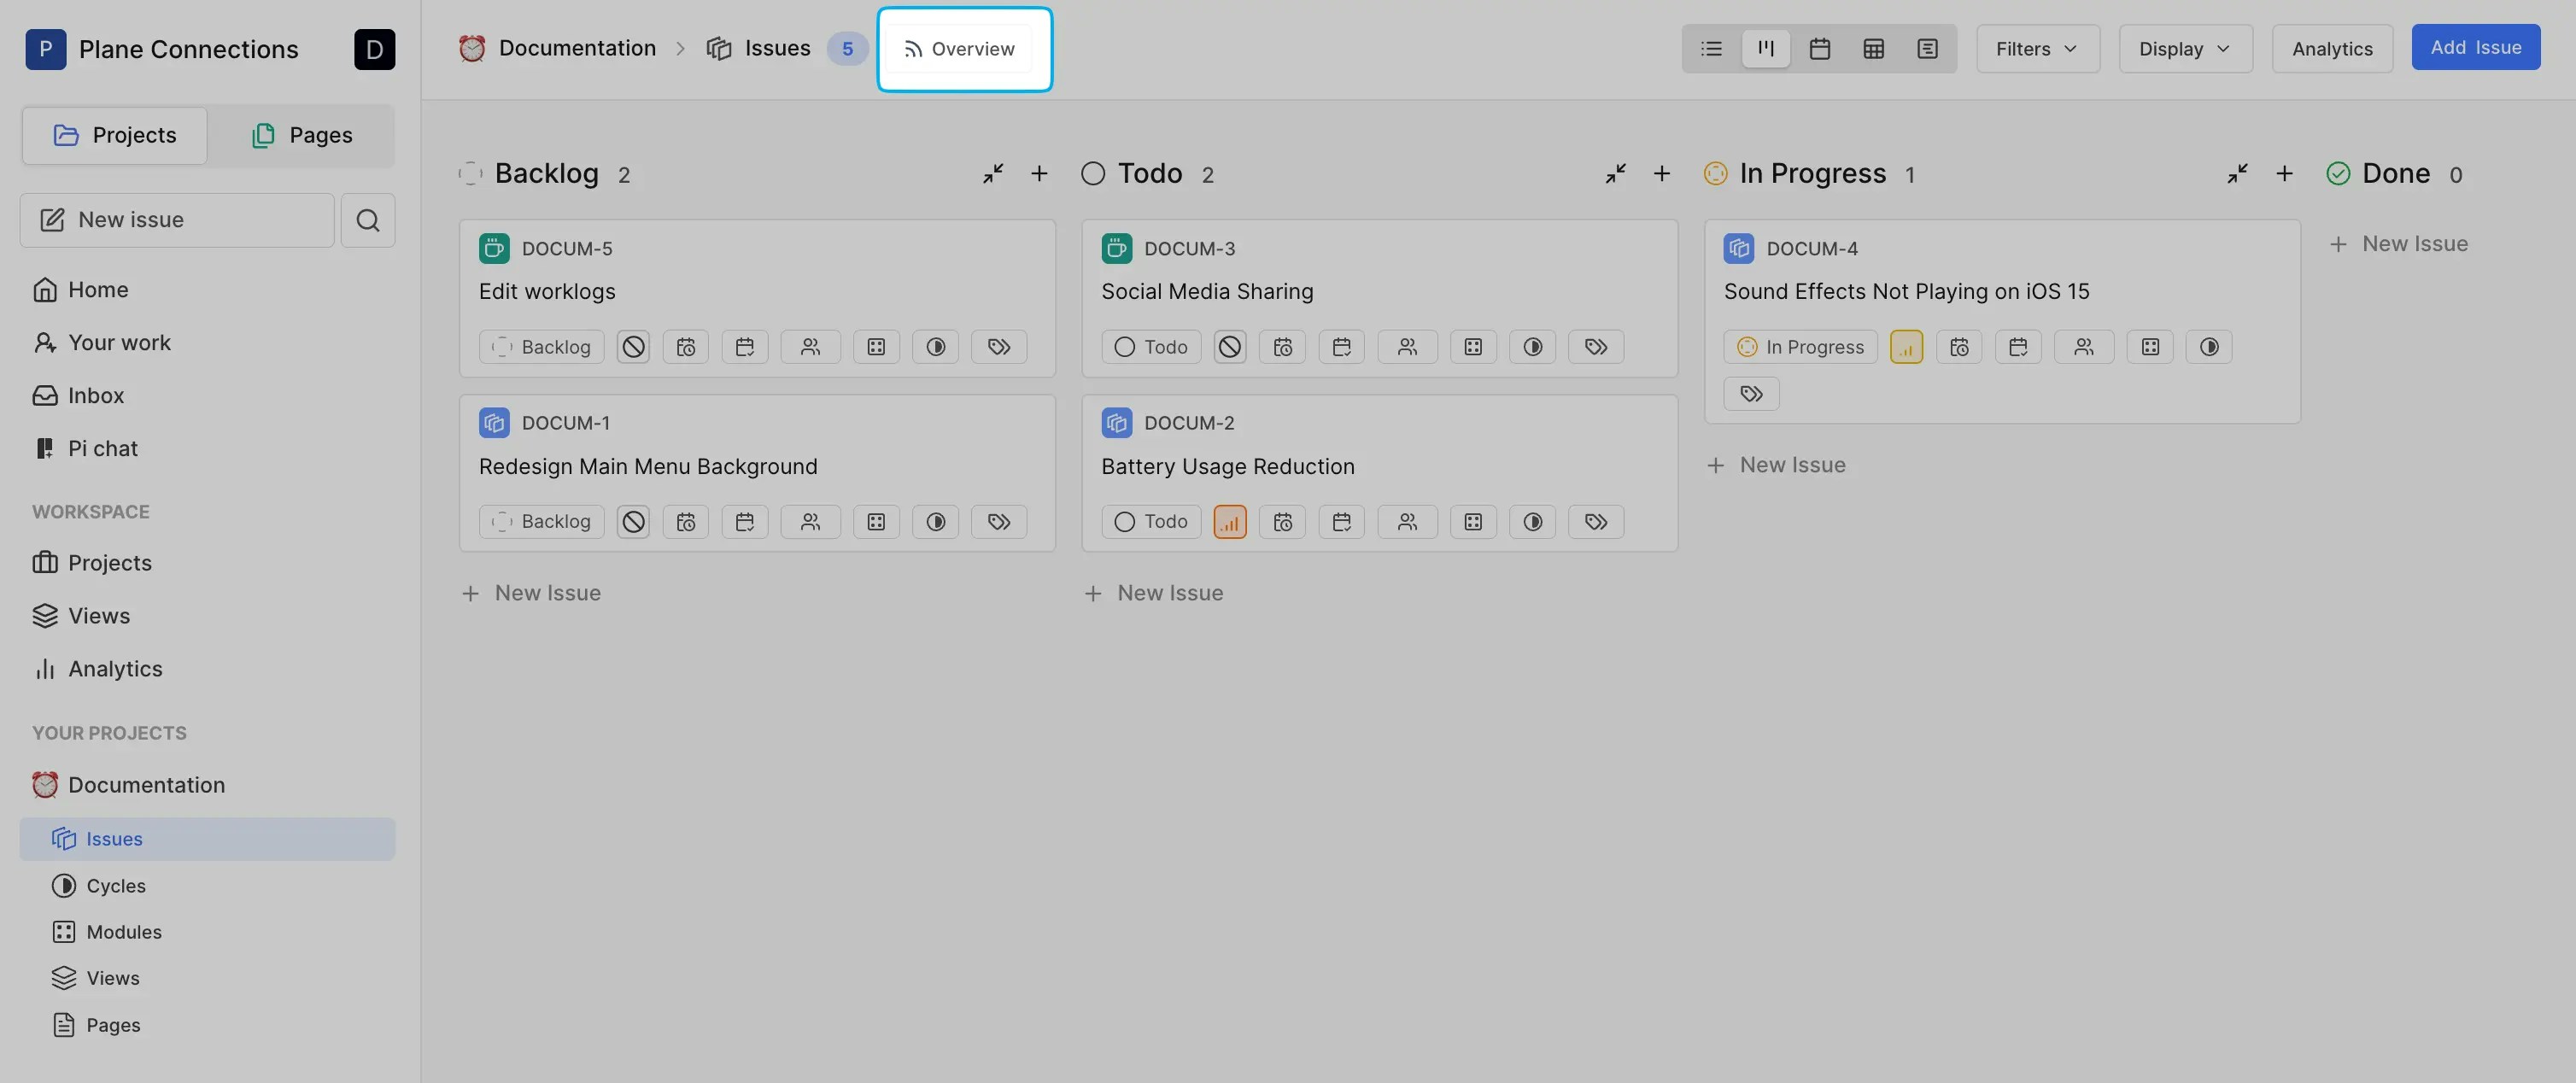Click the Add Issue button
Screen dimensions: 2576x1083
click(x=2475, y=47)
